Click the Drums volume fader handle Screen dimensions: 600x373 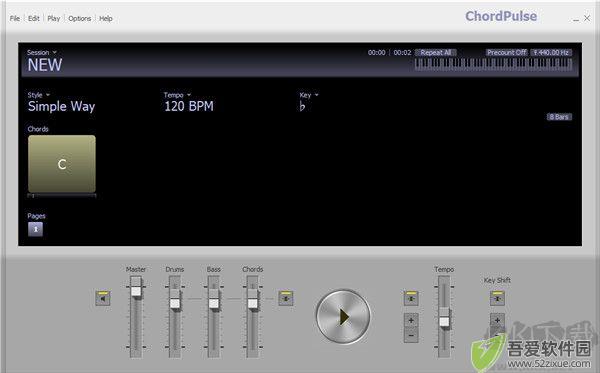tap(175, 299)
